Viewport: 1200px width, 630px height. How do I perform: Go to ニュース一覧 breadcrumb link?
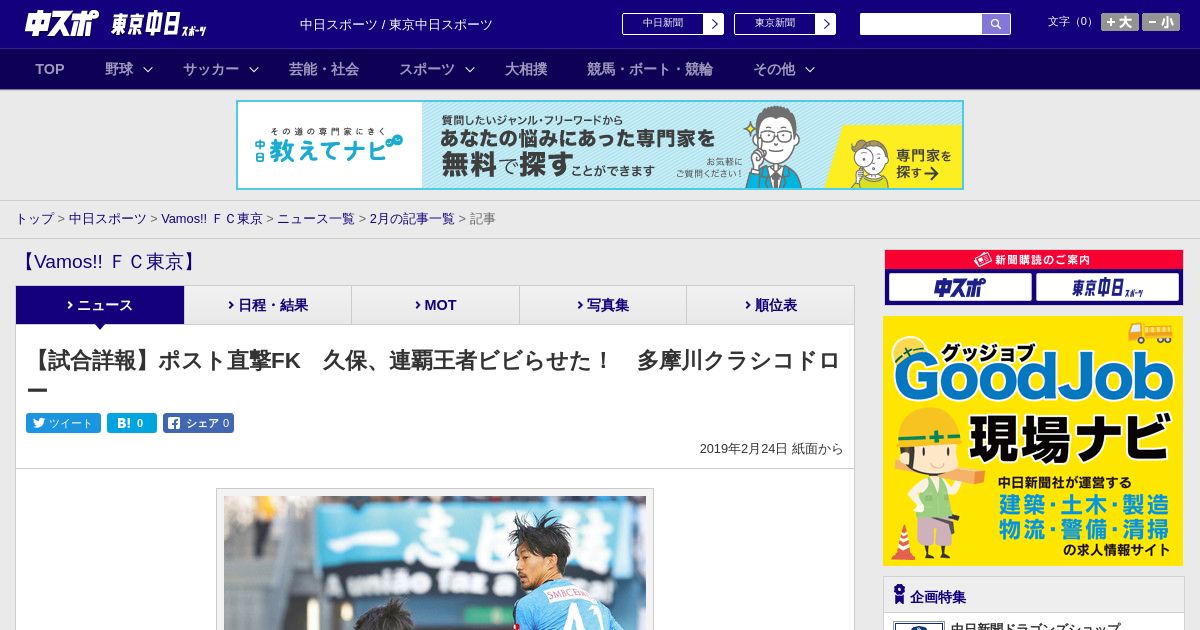pyautogui.click(x=316, y=219)
